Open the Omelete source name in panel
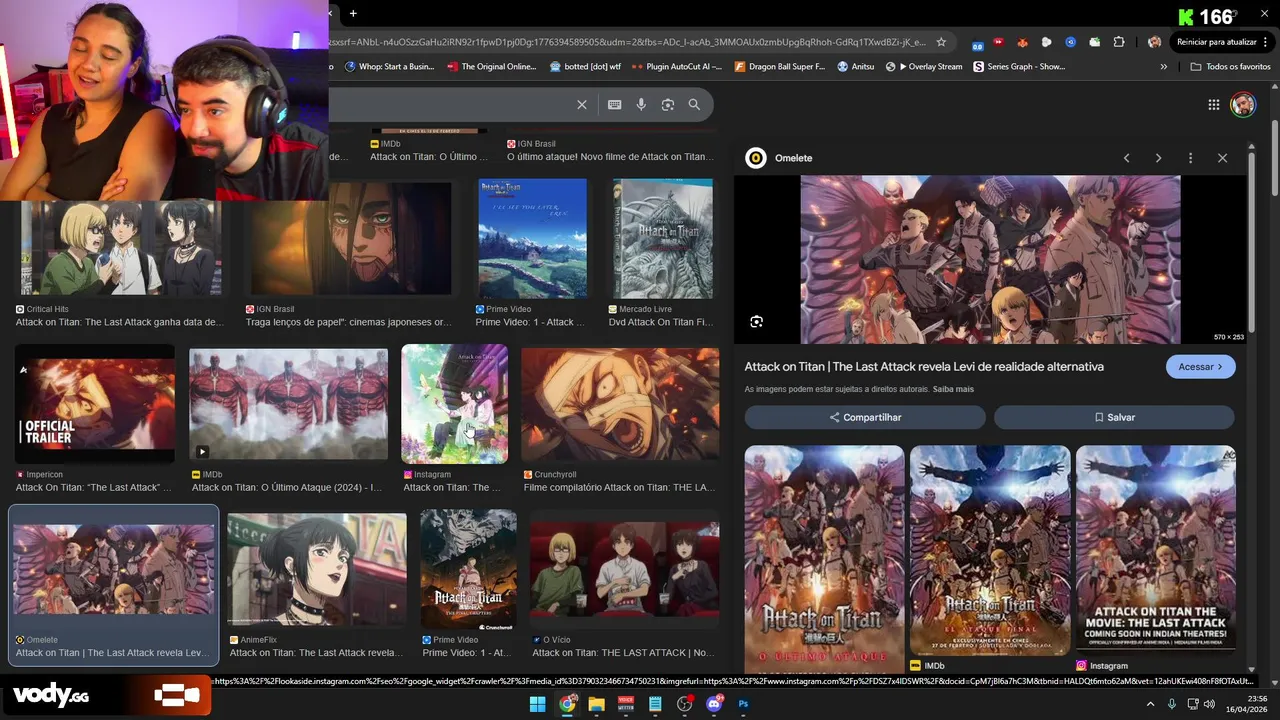Viewport: 1280px width, 720px height. [x=793, y=158]
